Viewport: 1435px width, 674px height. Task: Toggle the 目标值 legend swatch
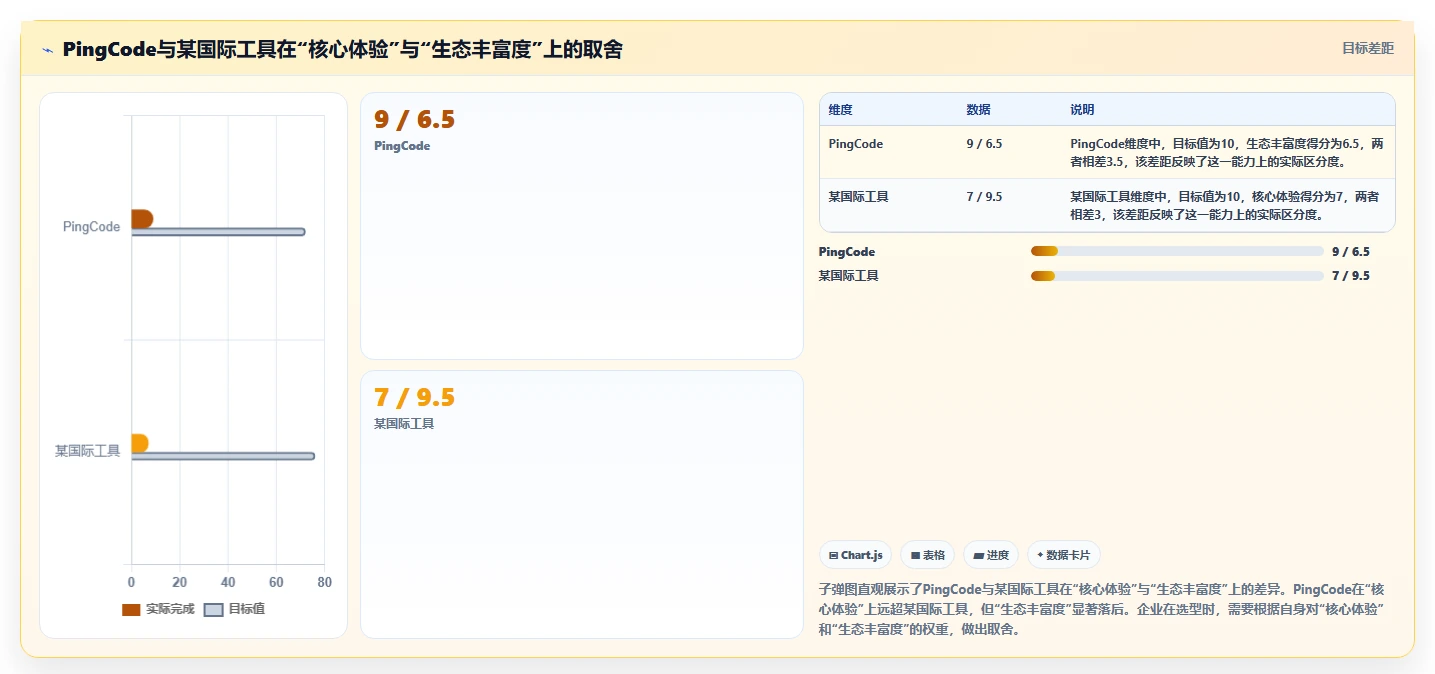[213, 609]
